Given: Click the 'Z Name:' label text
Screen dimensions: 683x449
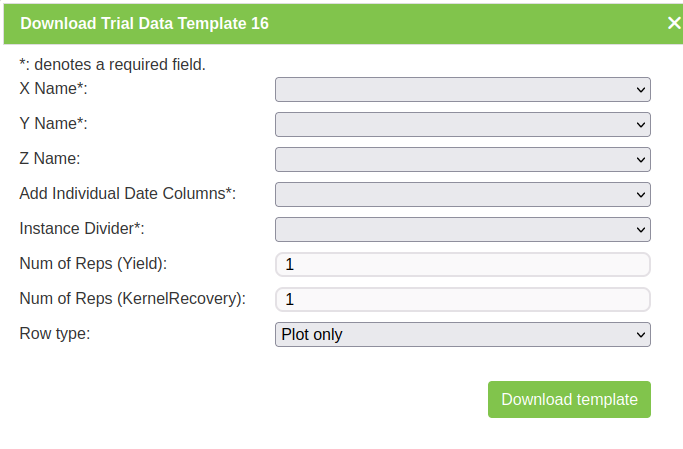Looking at the screenshot, I should pos(50,158).
